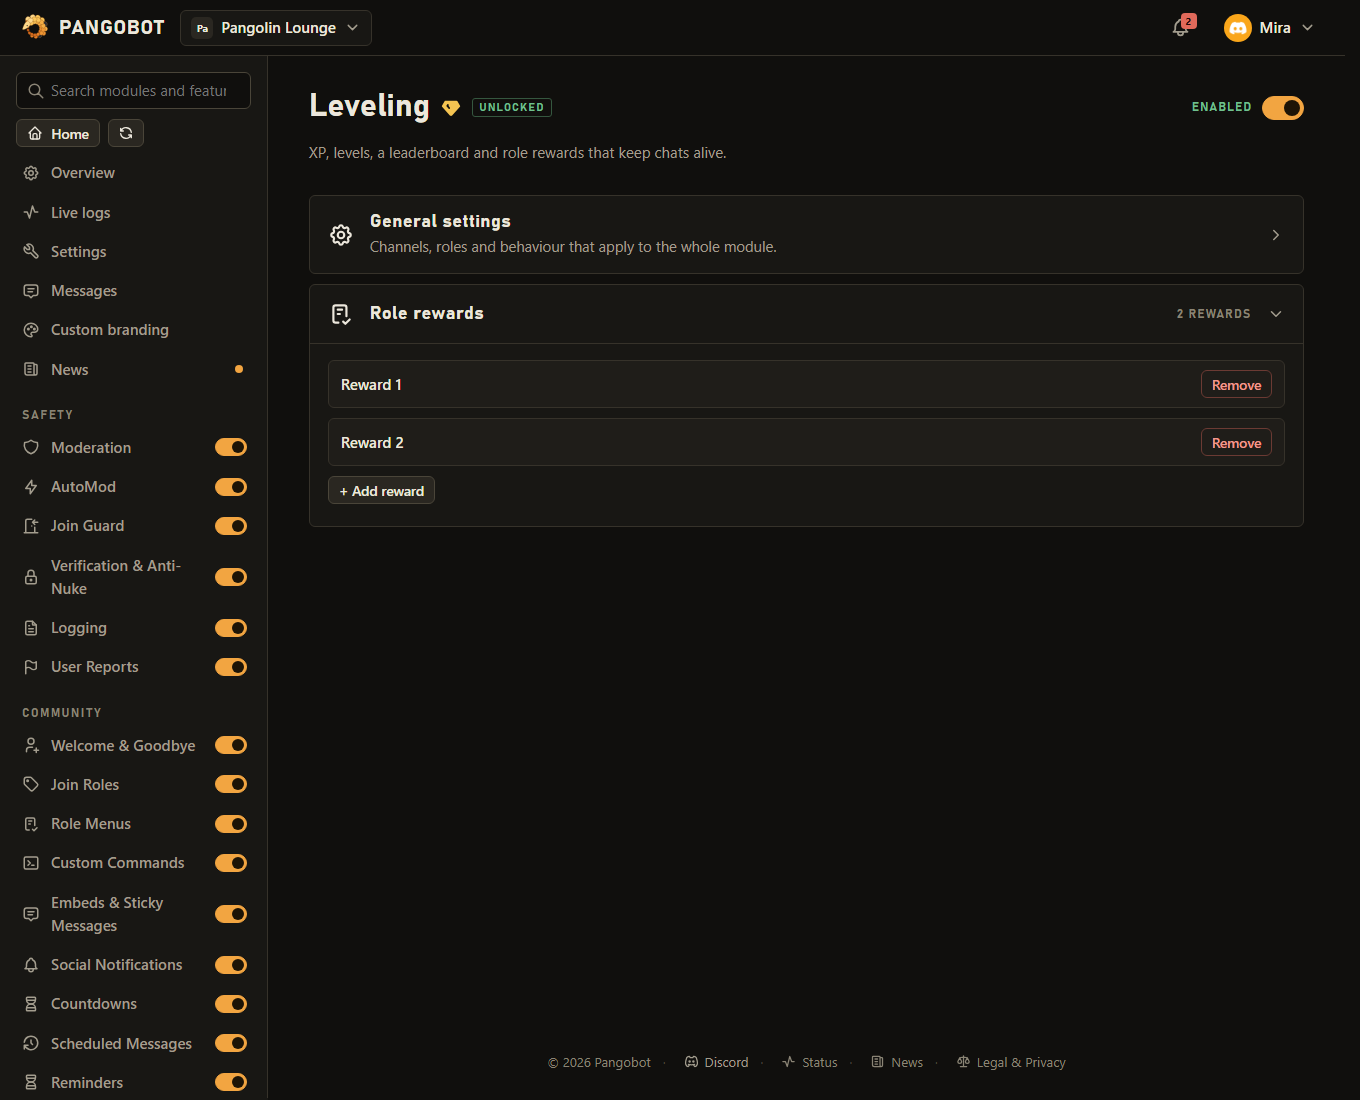Image resolution: width=1360 pixels, height=1100 pixels.
Task: Click the Pangobot logo icon
Action: (x=35, y=27)
